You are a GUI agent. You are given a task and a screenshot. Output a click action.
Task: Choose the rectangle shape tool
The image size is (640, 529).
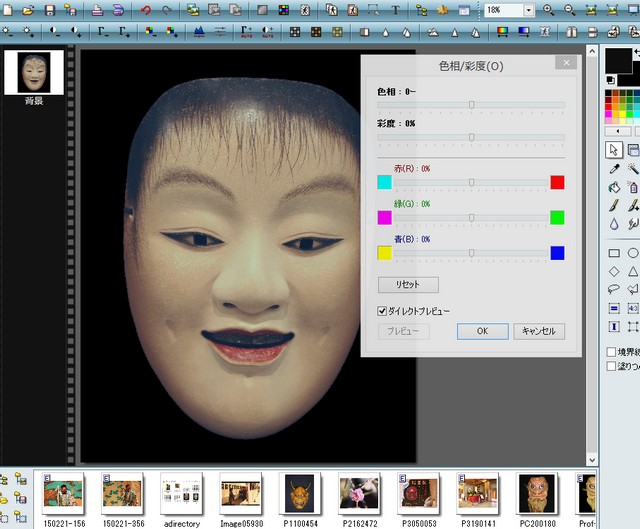coord(614,253)
